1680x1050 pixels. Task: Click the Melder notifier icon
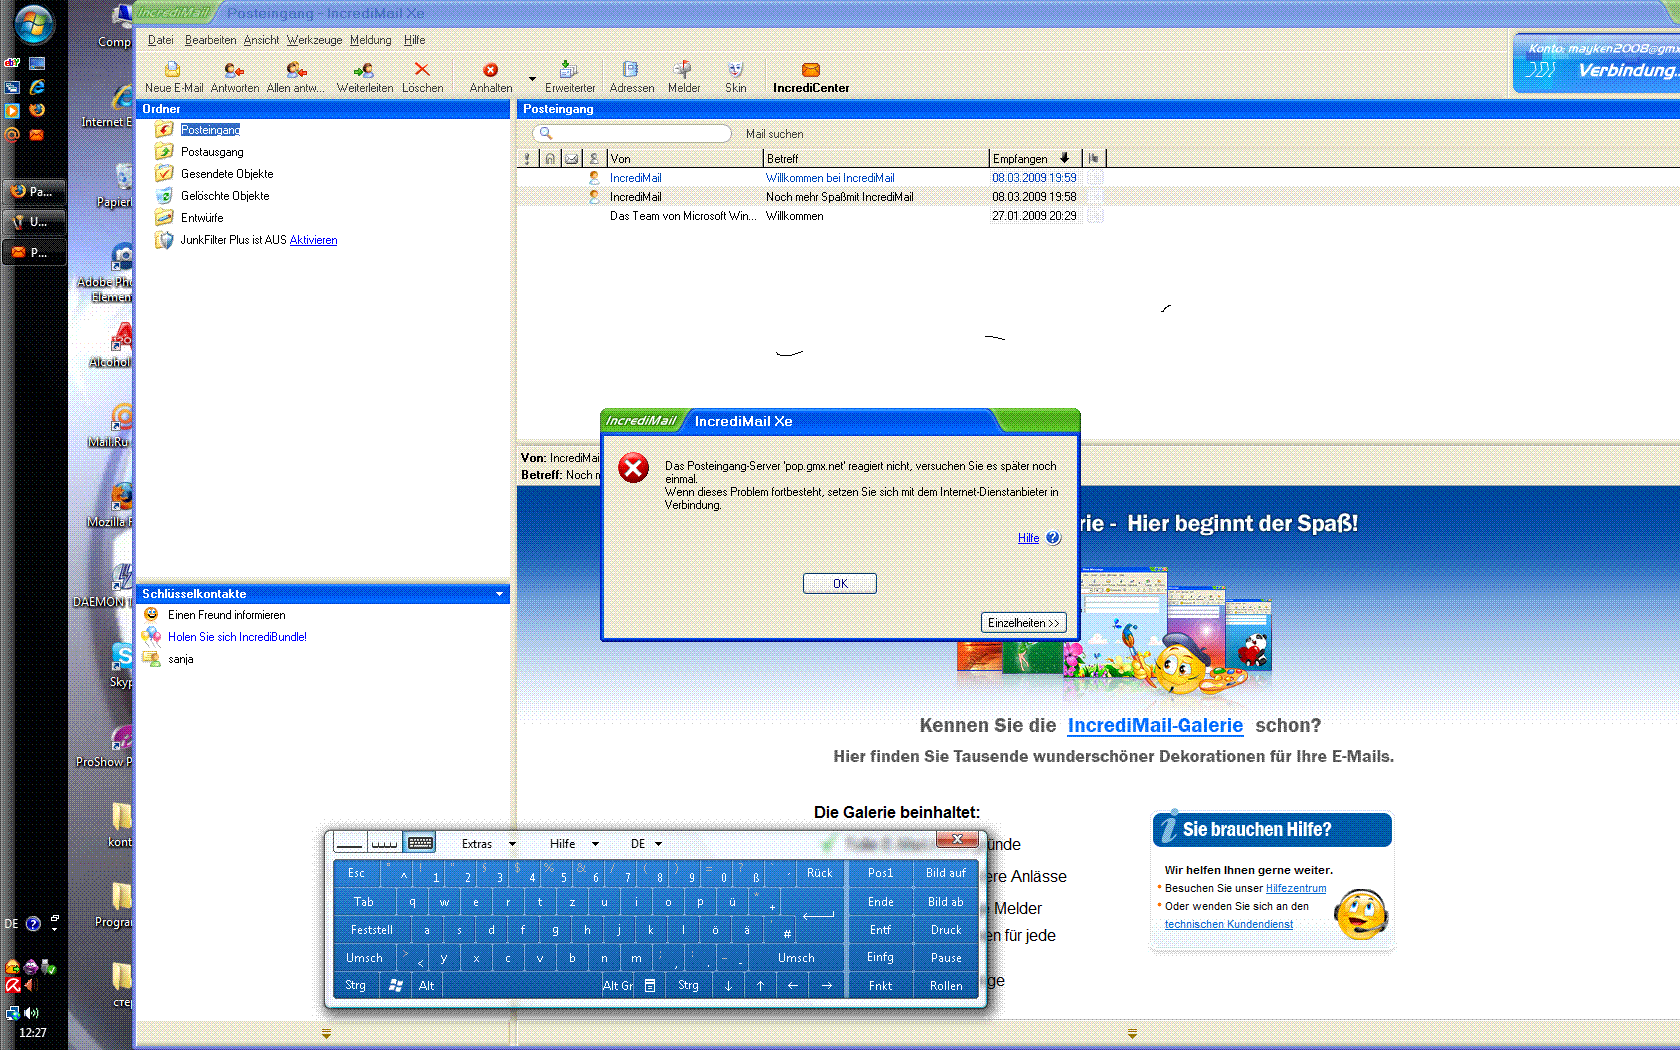click(x=684, y=76)
